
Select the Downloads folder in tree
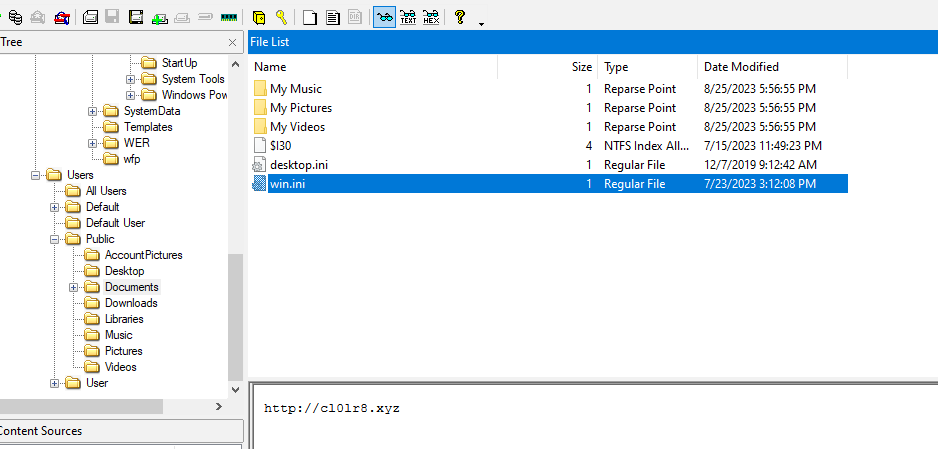coord(131,303)
